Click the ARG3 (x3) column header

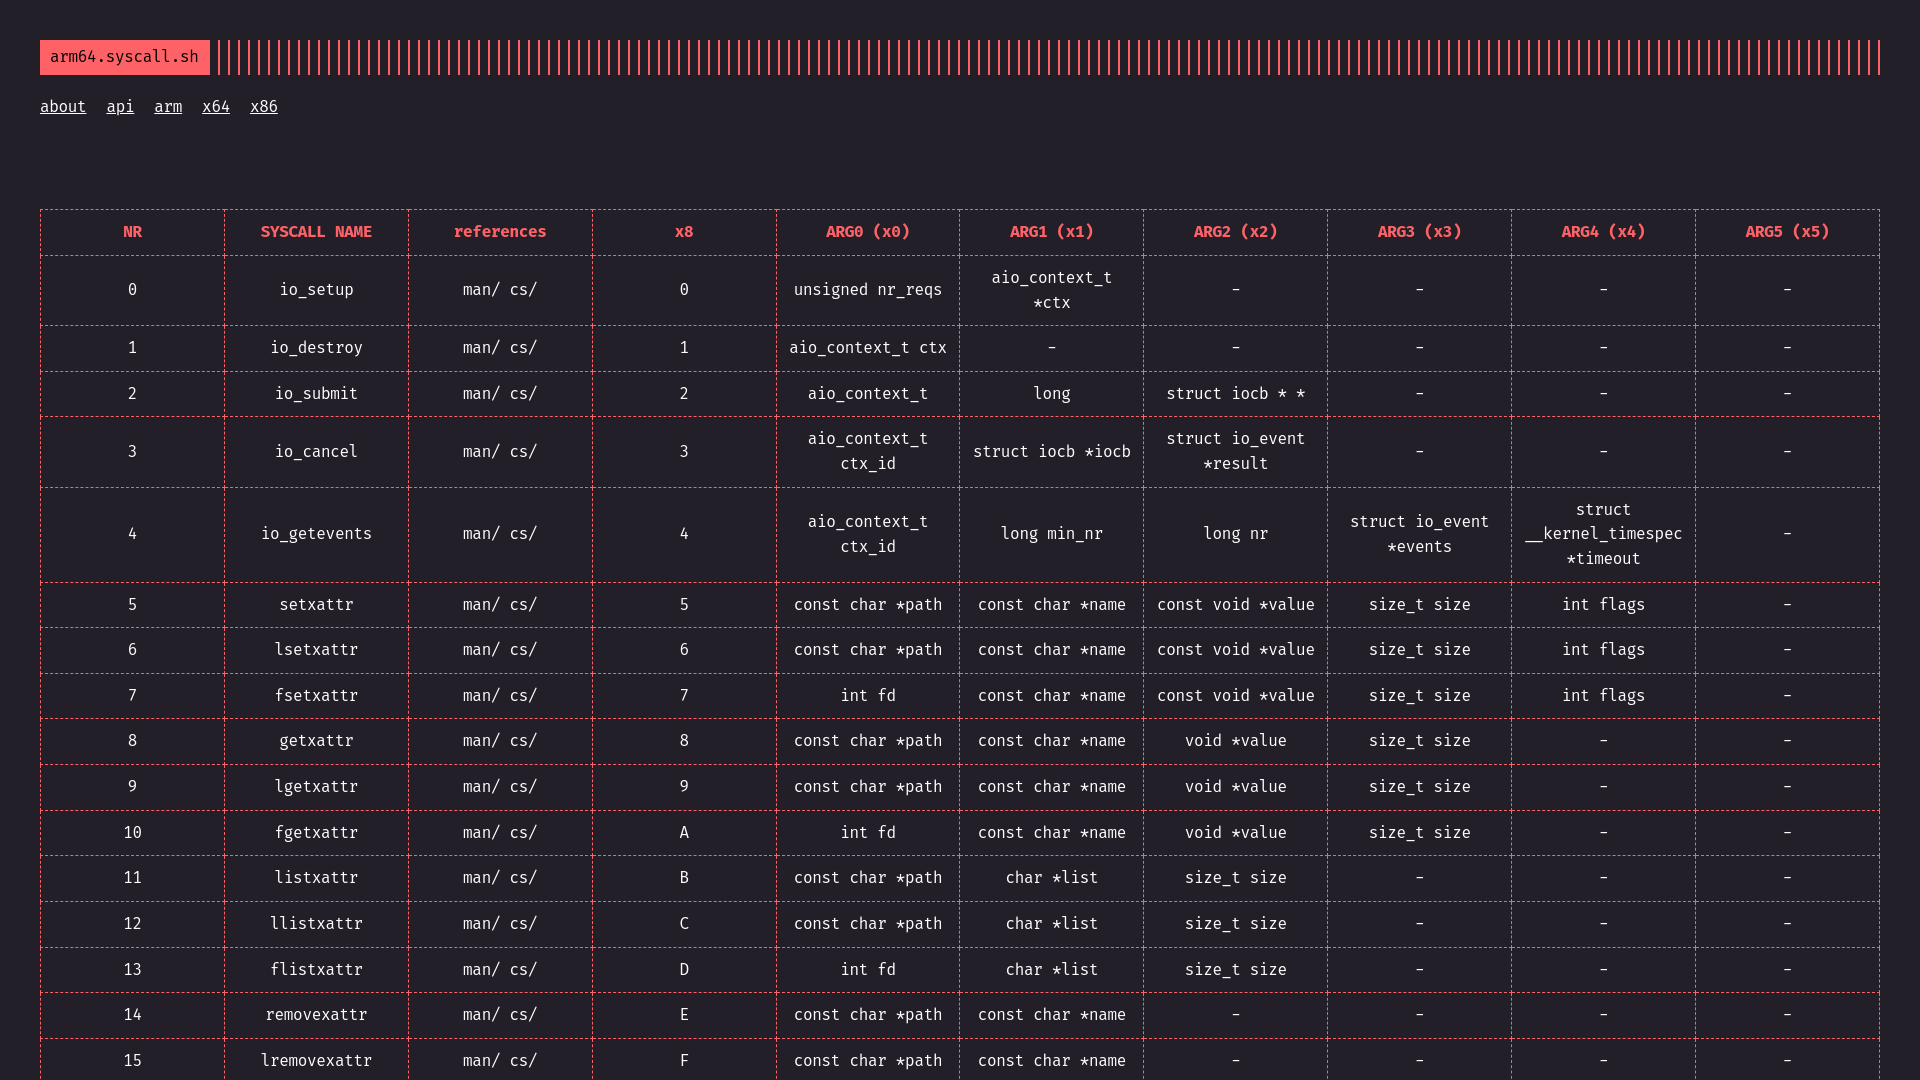click(x=1420, y=232)
